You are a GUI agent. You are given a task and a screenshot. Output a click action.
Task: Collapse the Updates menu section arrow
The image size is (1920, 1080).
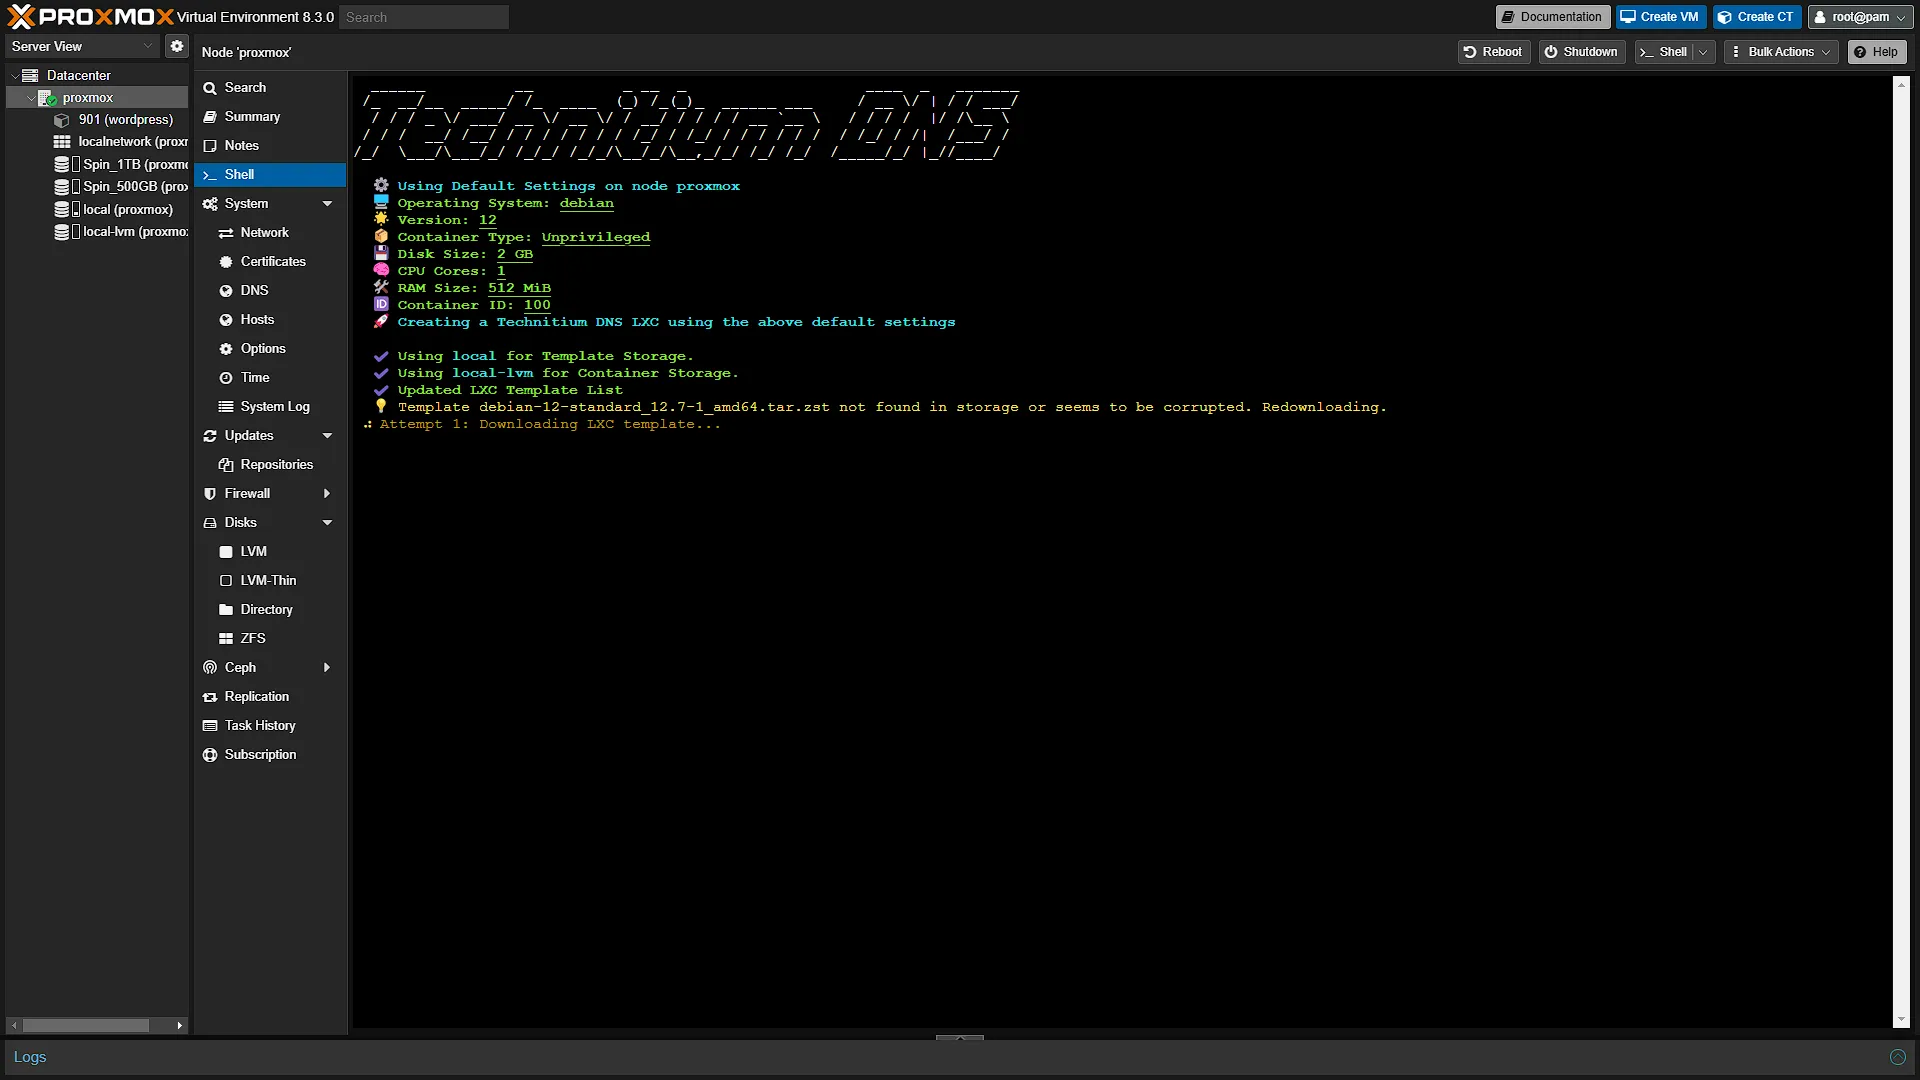pos(327,436)
